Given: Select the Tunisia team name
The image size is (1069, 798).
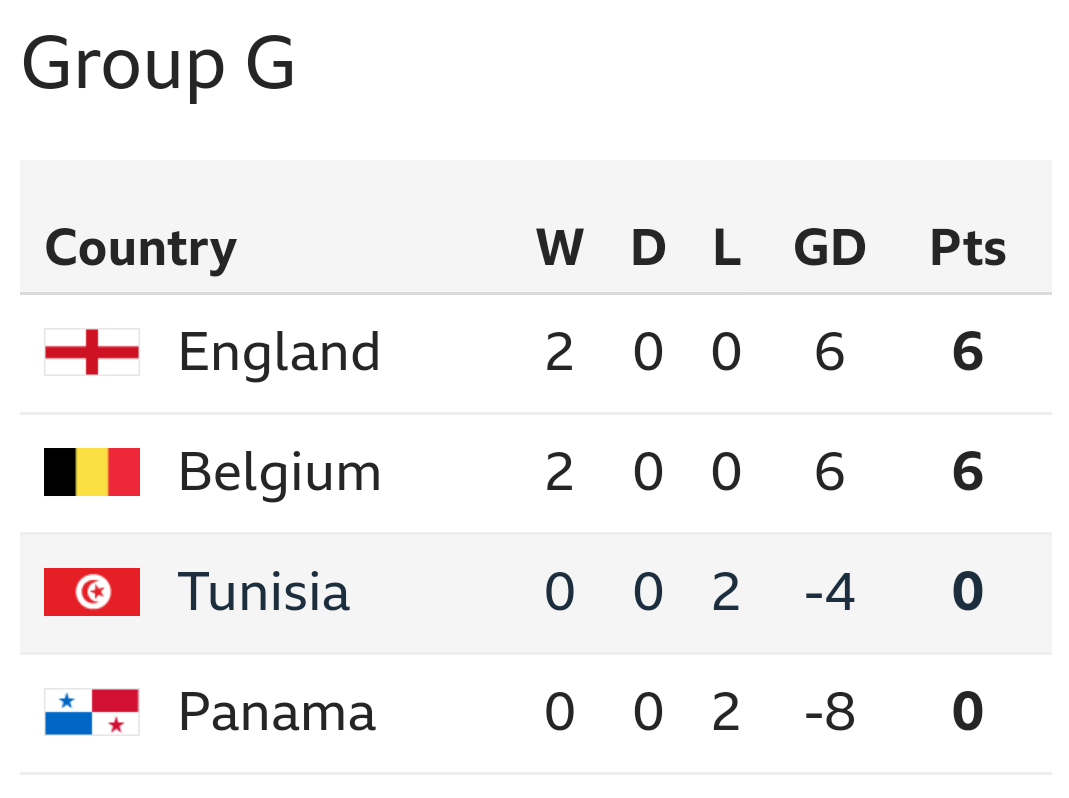Looking at the screenshot, I should click(x=263, y=592).
